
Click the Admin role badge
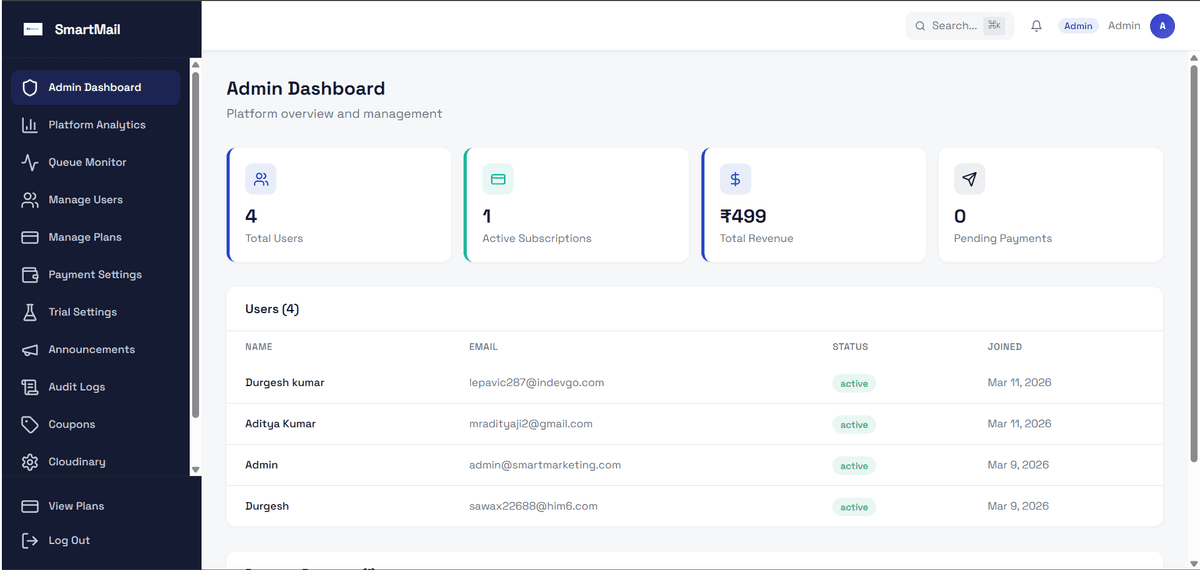point(1078,26)
